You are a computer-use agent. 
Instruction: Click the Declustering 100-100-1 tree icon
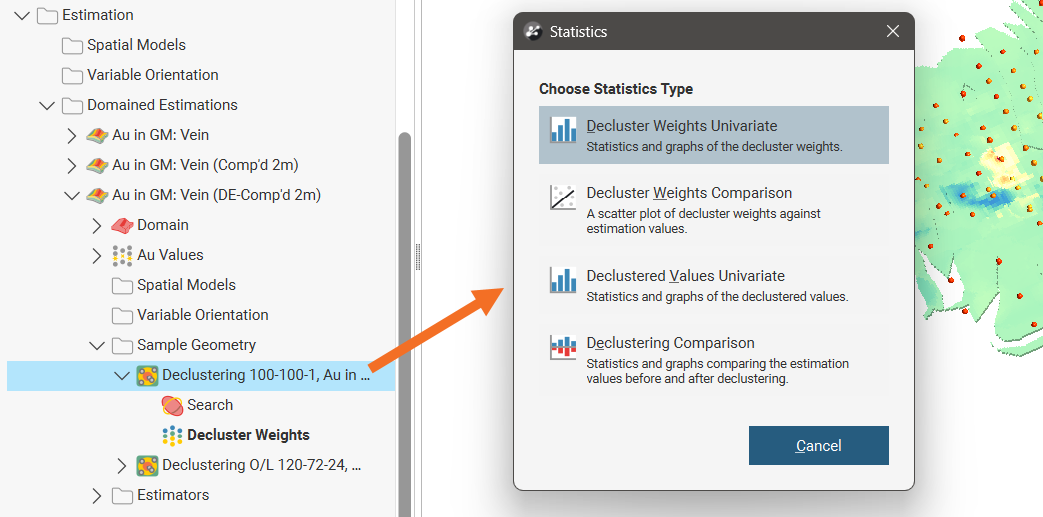[147, 376]
